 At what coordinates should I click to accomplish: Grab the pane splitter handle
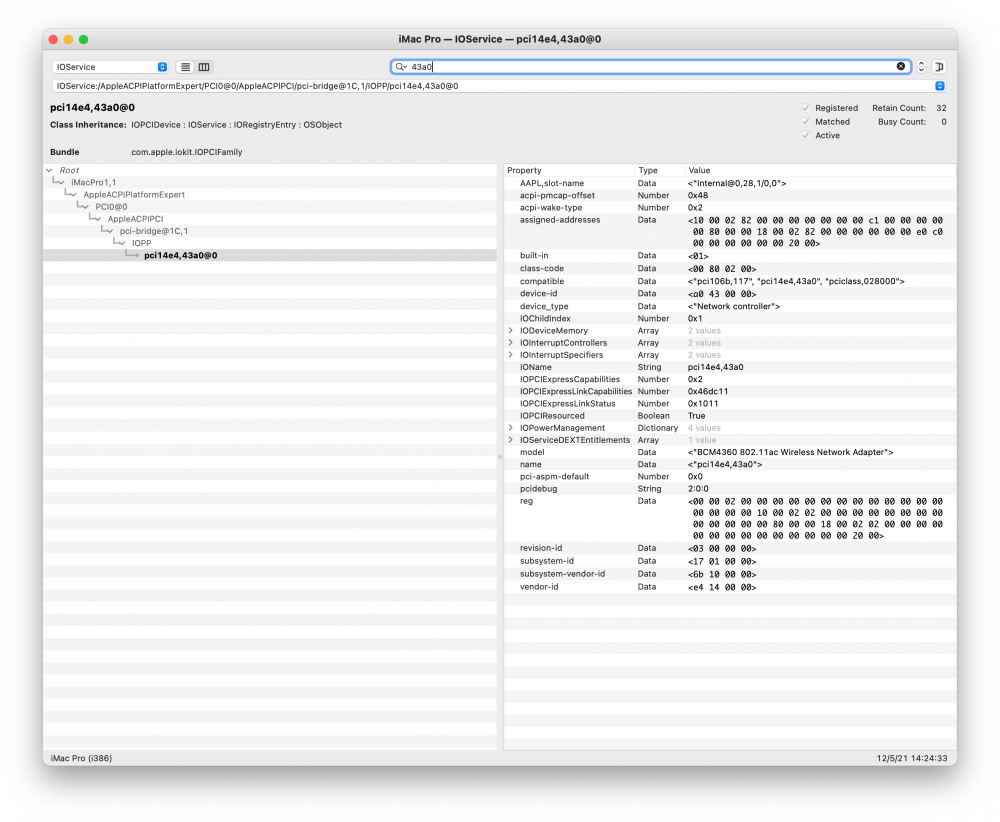click(x=500, y=457)
